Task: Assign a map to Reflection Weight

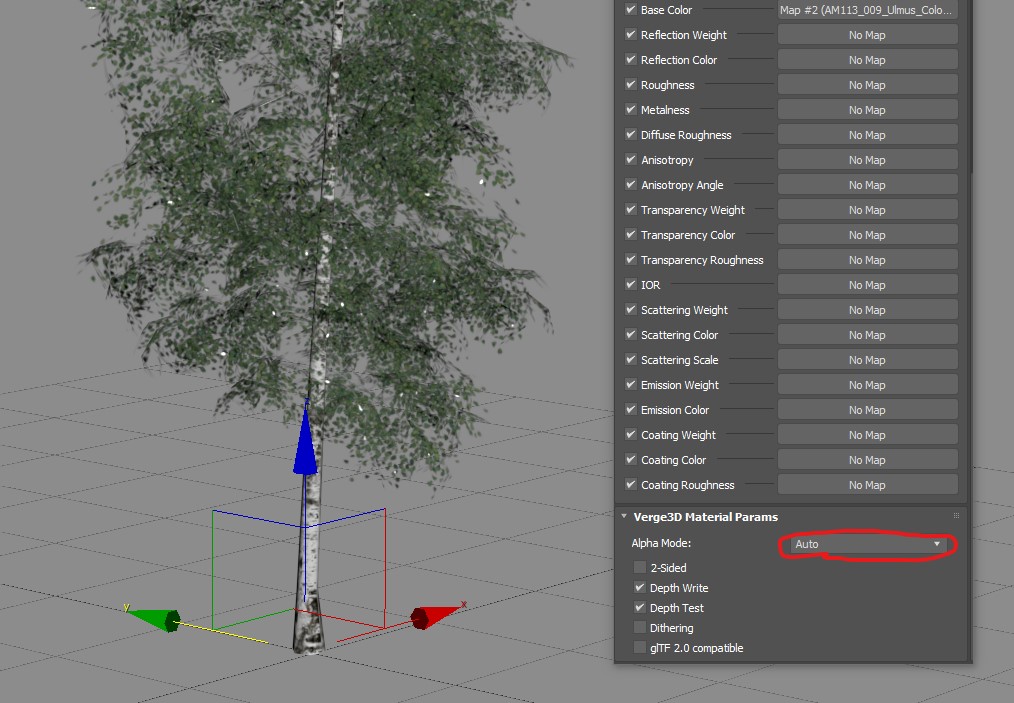Action: (x=867, y=35)
